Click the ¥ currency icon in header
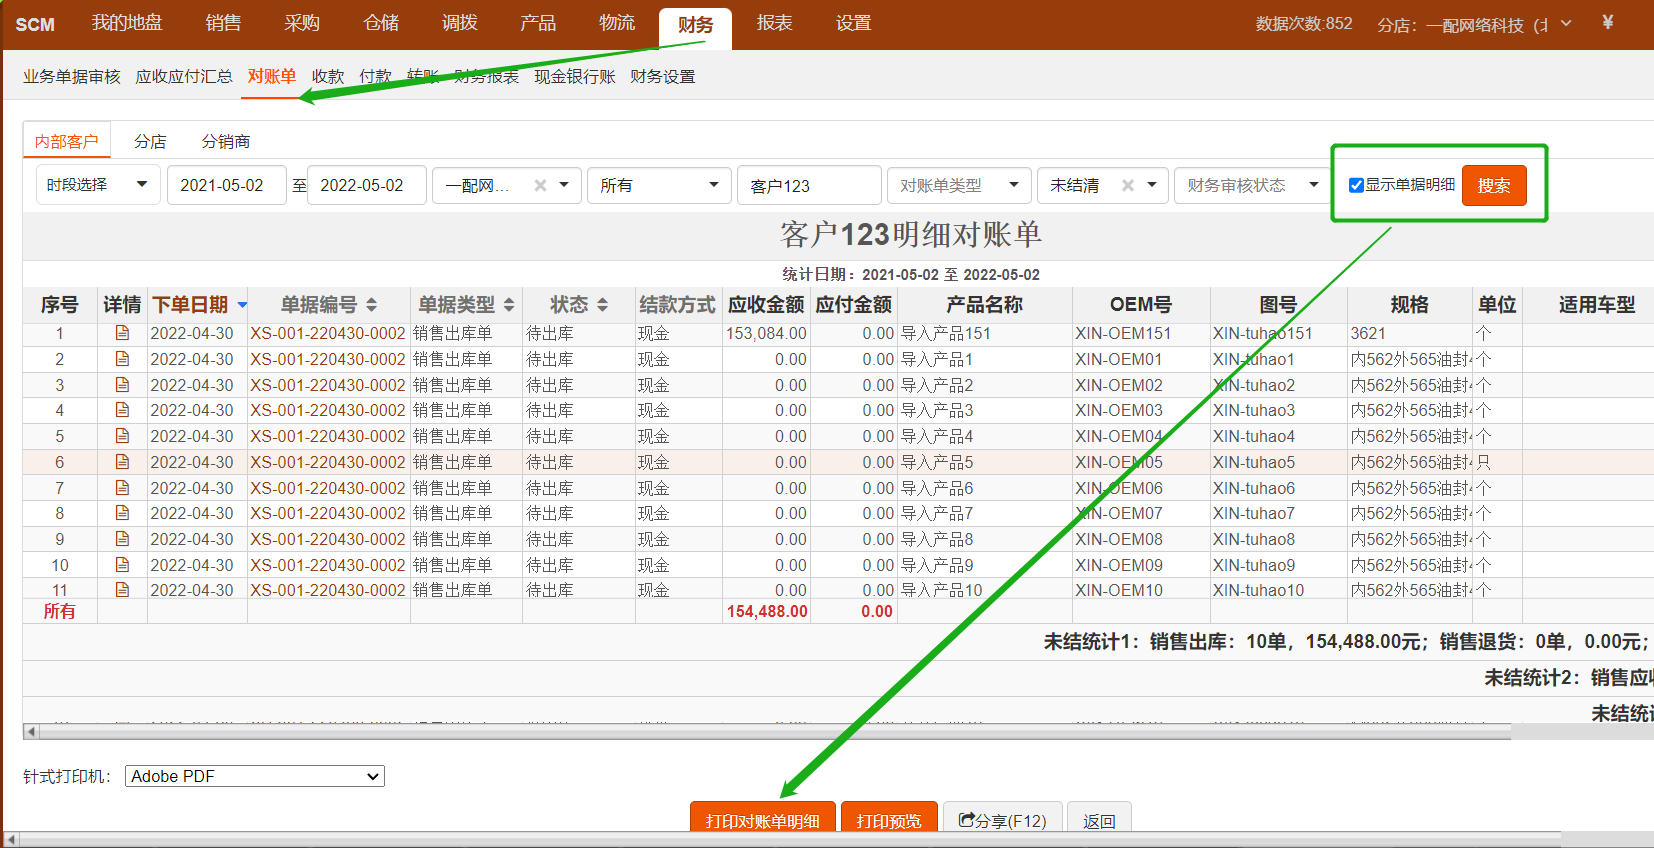This screenshot has width=1654, height=848. (1607, 22)
